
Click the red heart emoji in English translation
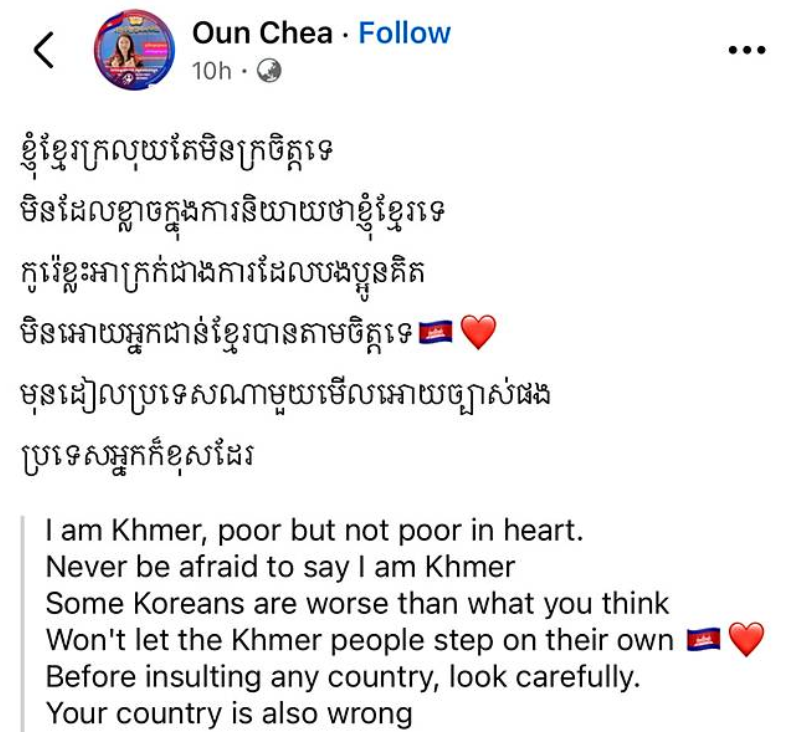tap(746, 639)
